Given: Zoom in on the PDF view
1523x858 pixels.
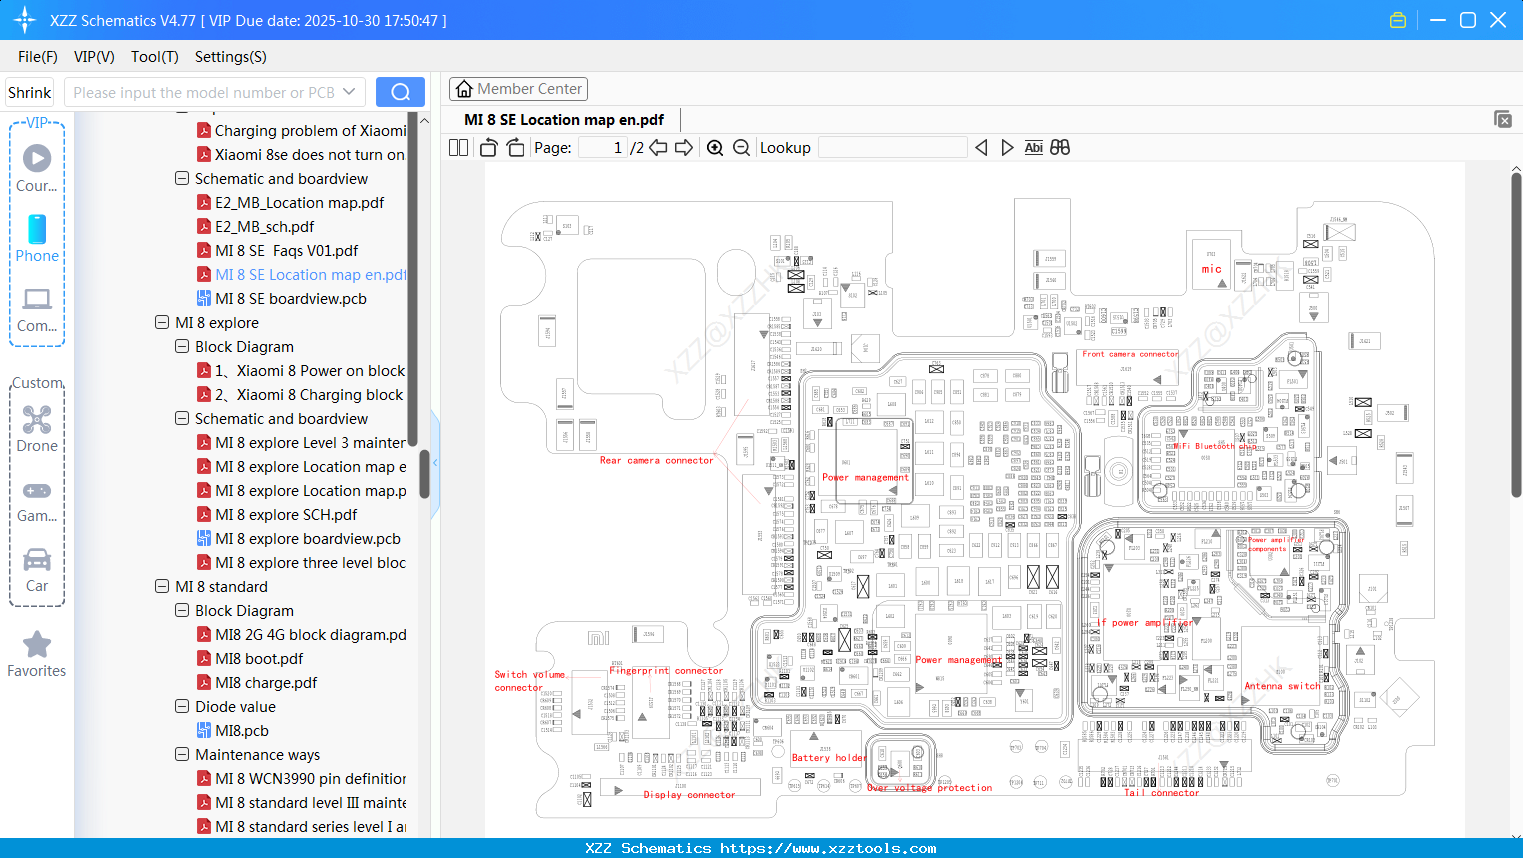Looking at the screenshot, I should 715,147.
